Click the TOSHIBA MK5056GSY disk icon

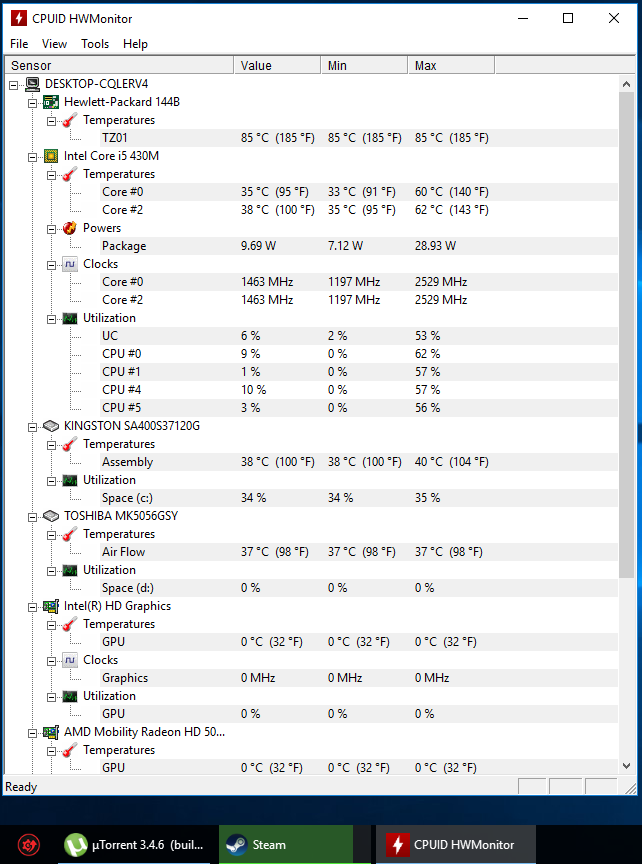(x=51, y=516)
